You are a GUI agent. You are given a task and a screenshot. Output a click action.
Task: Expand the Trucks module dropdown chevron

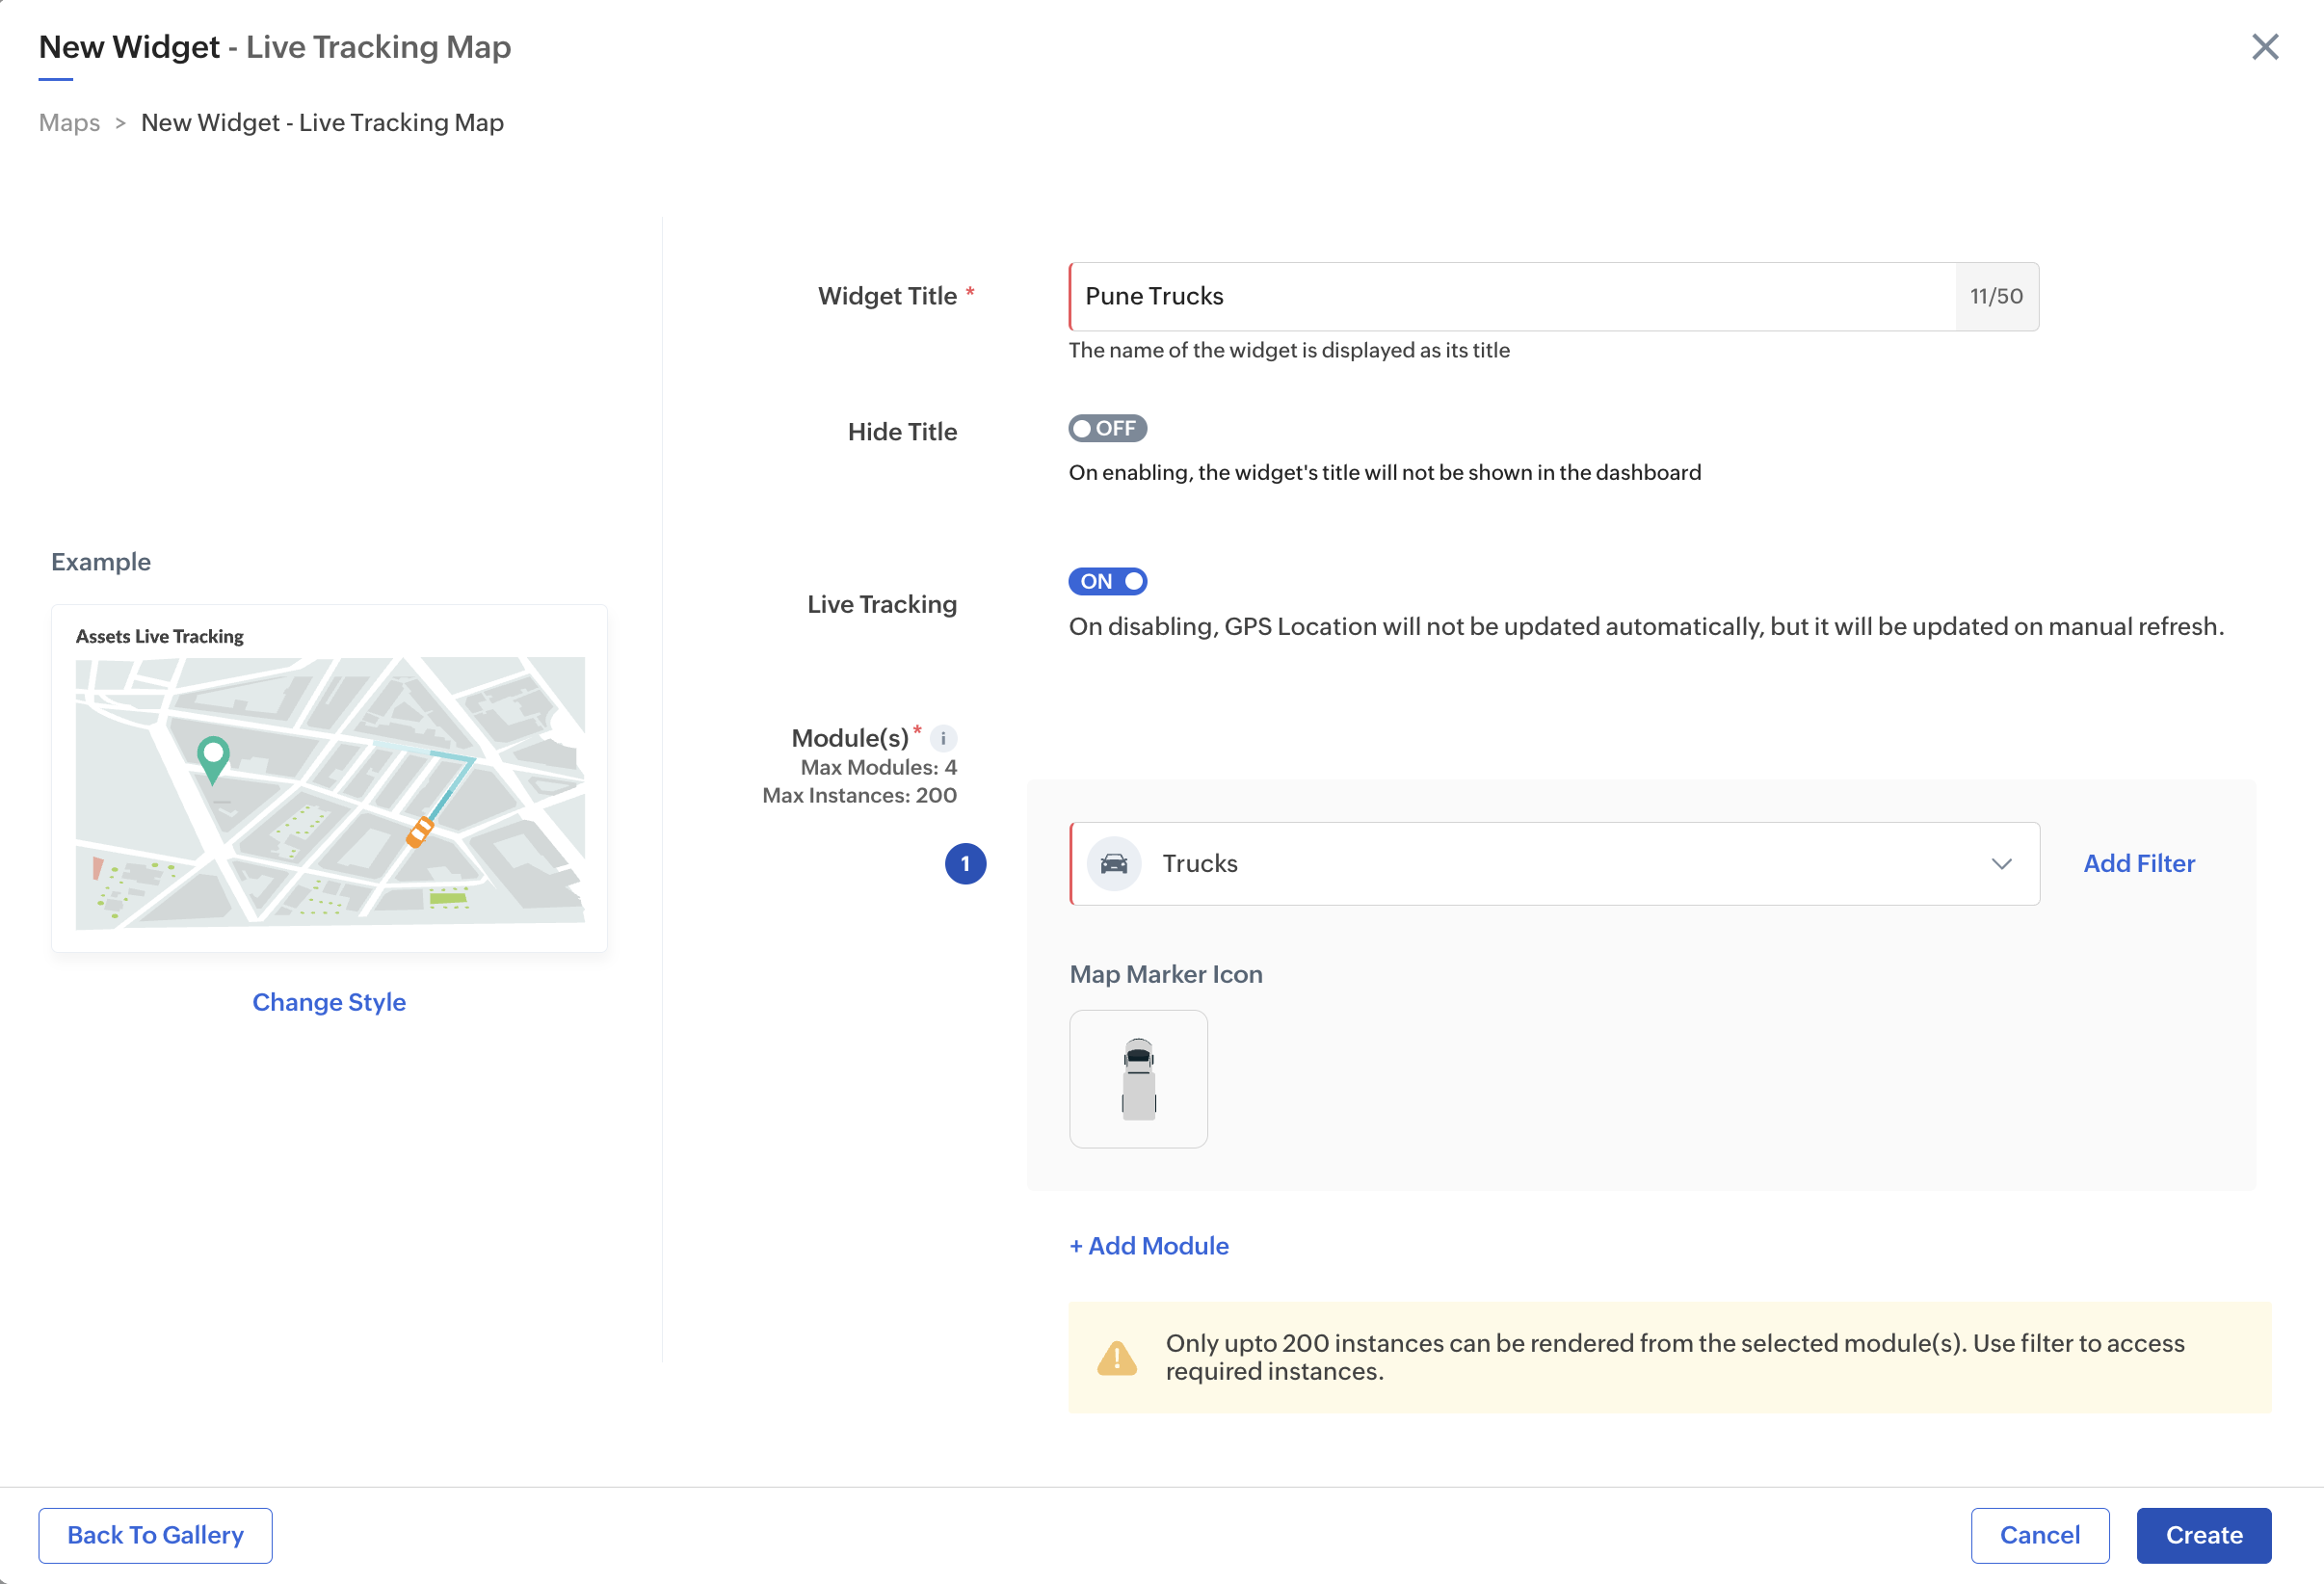coord(2001,863)
